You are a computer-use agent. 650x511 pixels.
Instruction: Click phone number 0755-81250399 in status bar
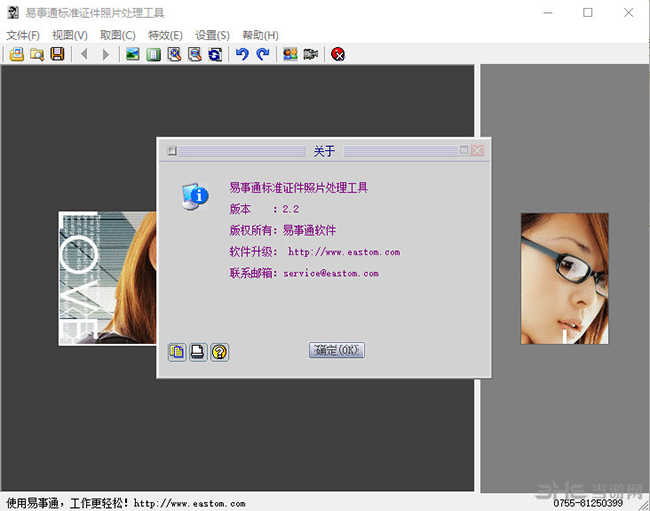tap(588, 503)
